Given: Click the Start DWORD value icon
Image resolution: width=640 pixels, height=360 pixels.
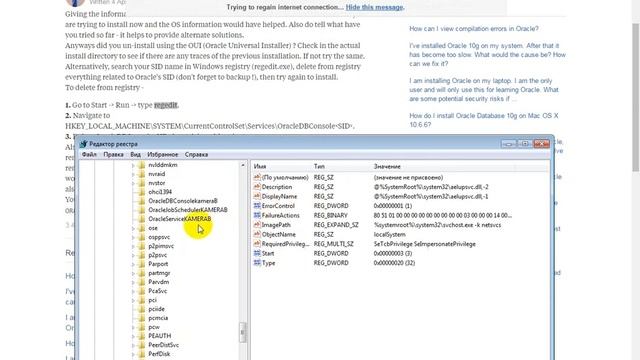Looking at the screenshot, I should point(257,253).
